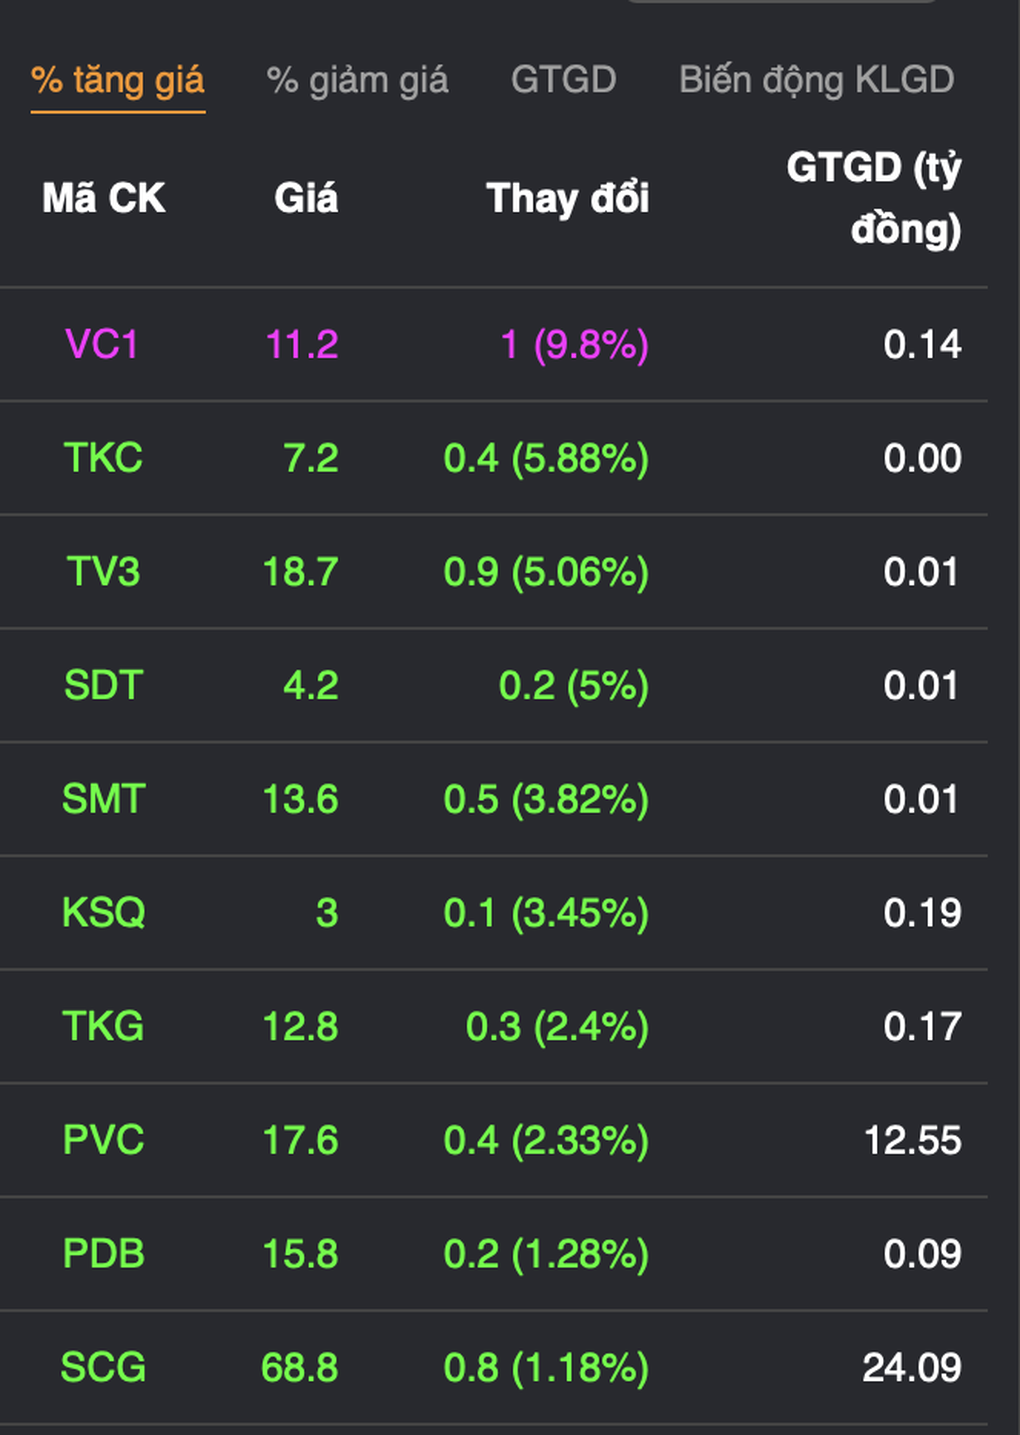
Task: Click the Giá column header
Action: coord(306,199)
